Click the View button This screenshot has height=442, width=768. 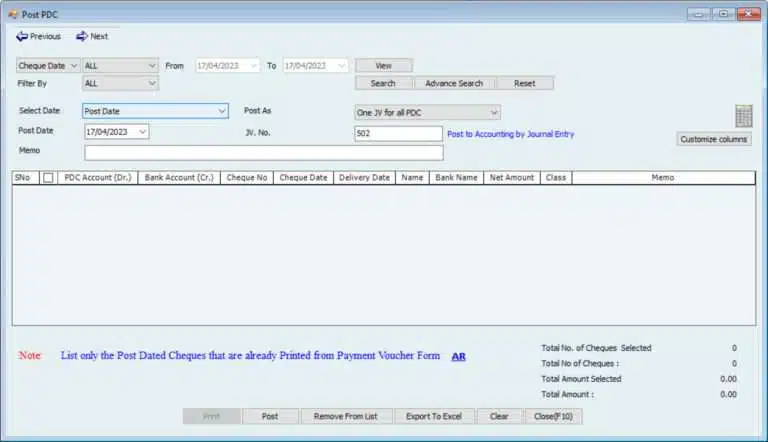[384, 66]
